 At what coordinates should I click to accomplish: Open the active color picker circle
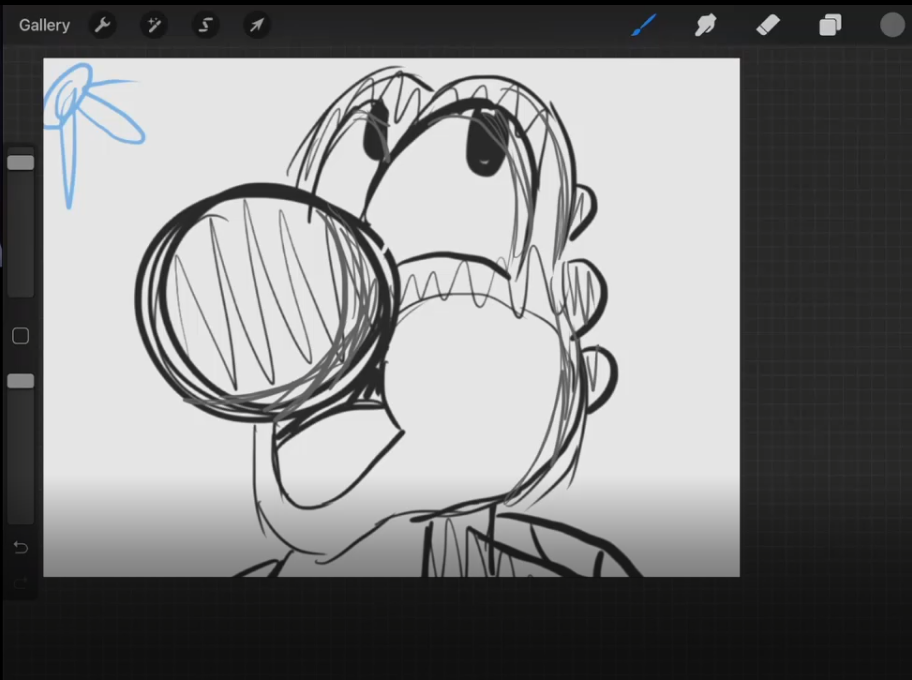pyautogui.click(x=892, y=25)
